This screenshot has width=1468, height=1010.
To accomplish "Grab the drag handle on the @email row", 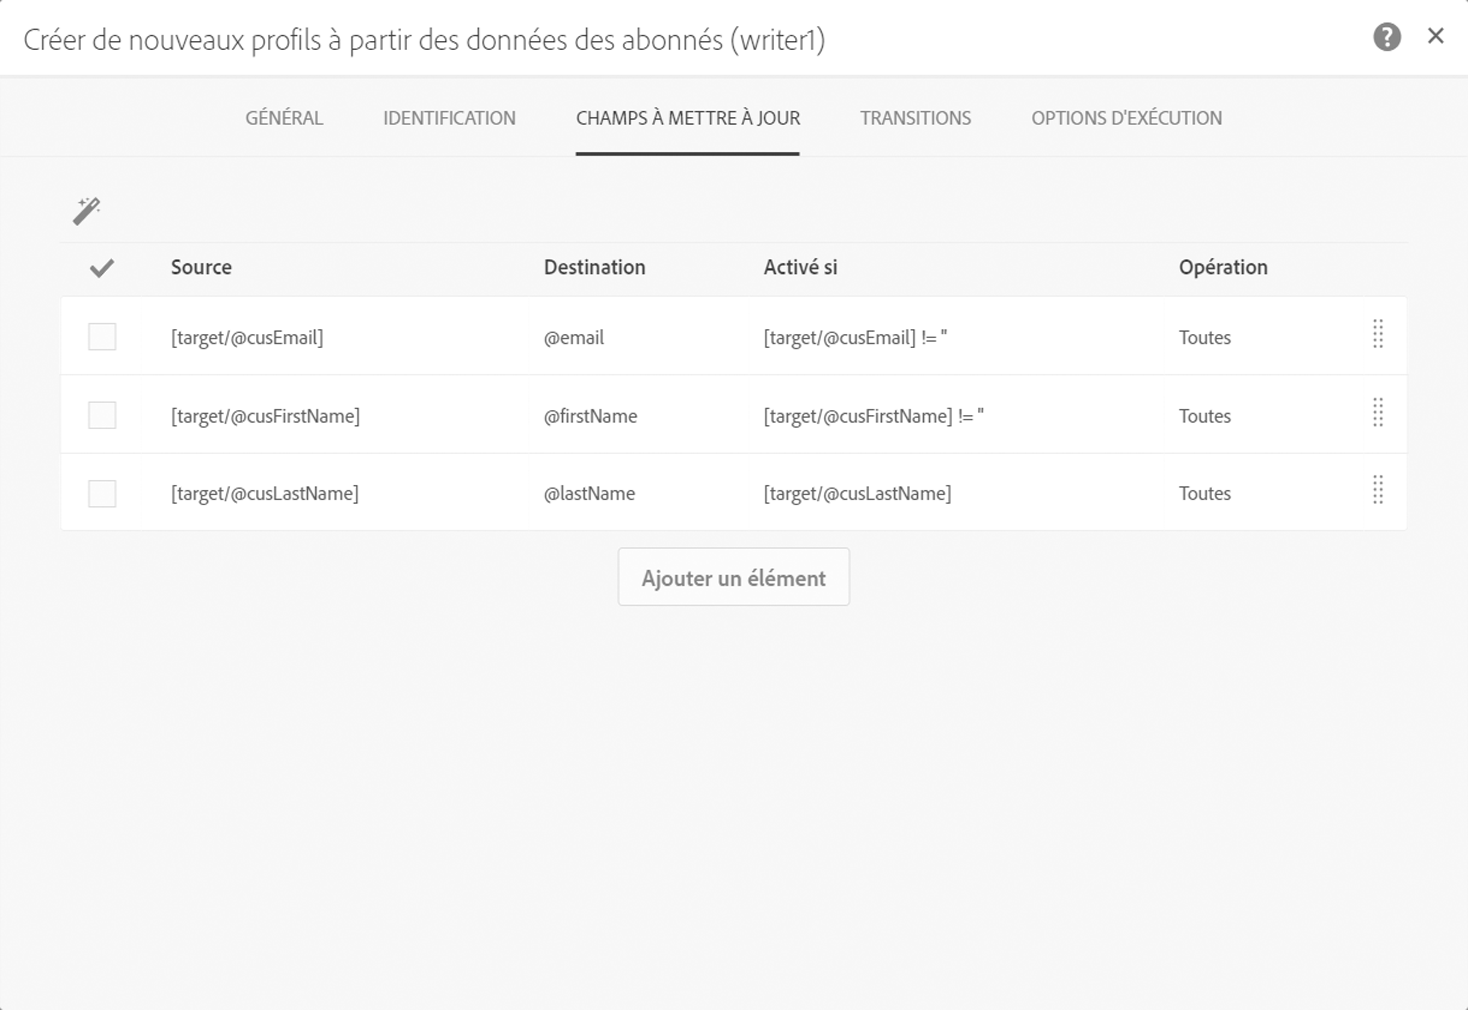I will 1377,334.
